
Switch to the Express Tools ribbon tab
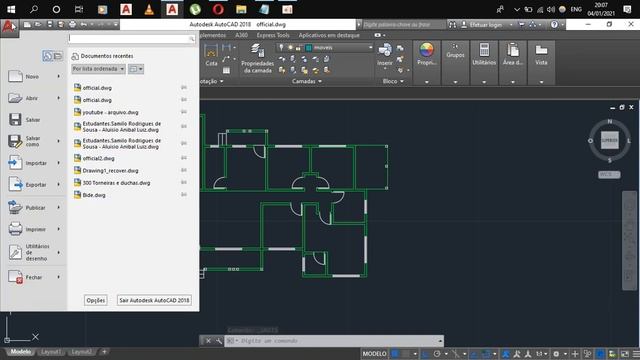pyautogui.click(x=273, y=35)
